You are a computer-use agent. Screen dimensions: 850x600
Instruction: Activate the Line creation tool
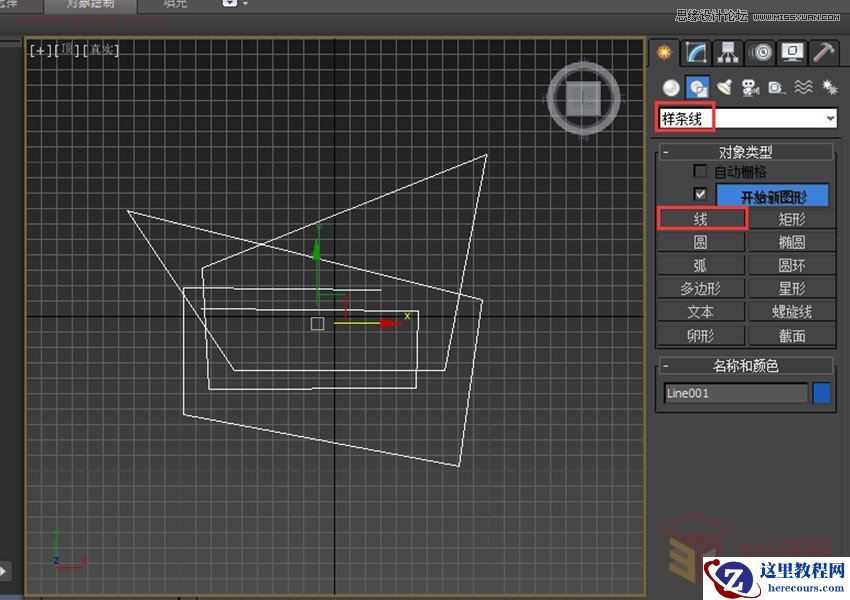click(x=701, y=218)
